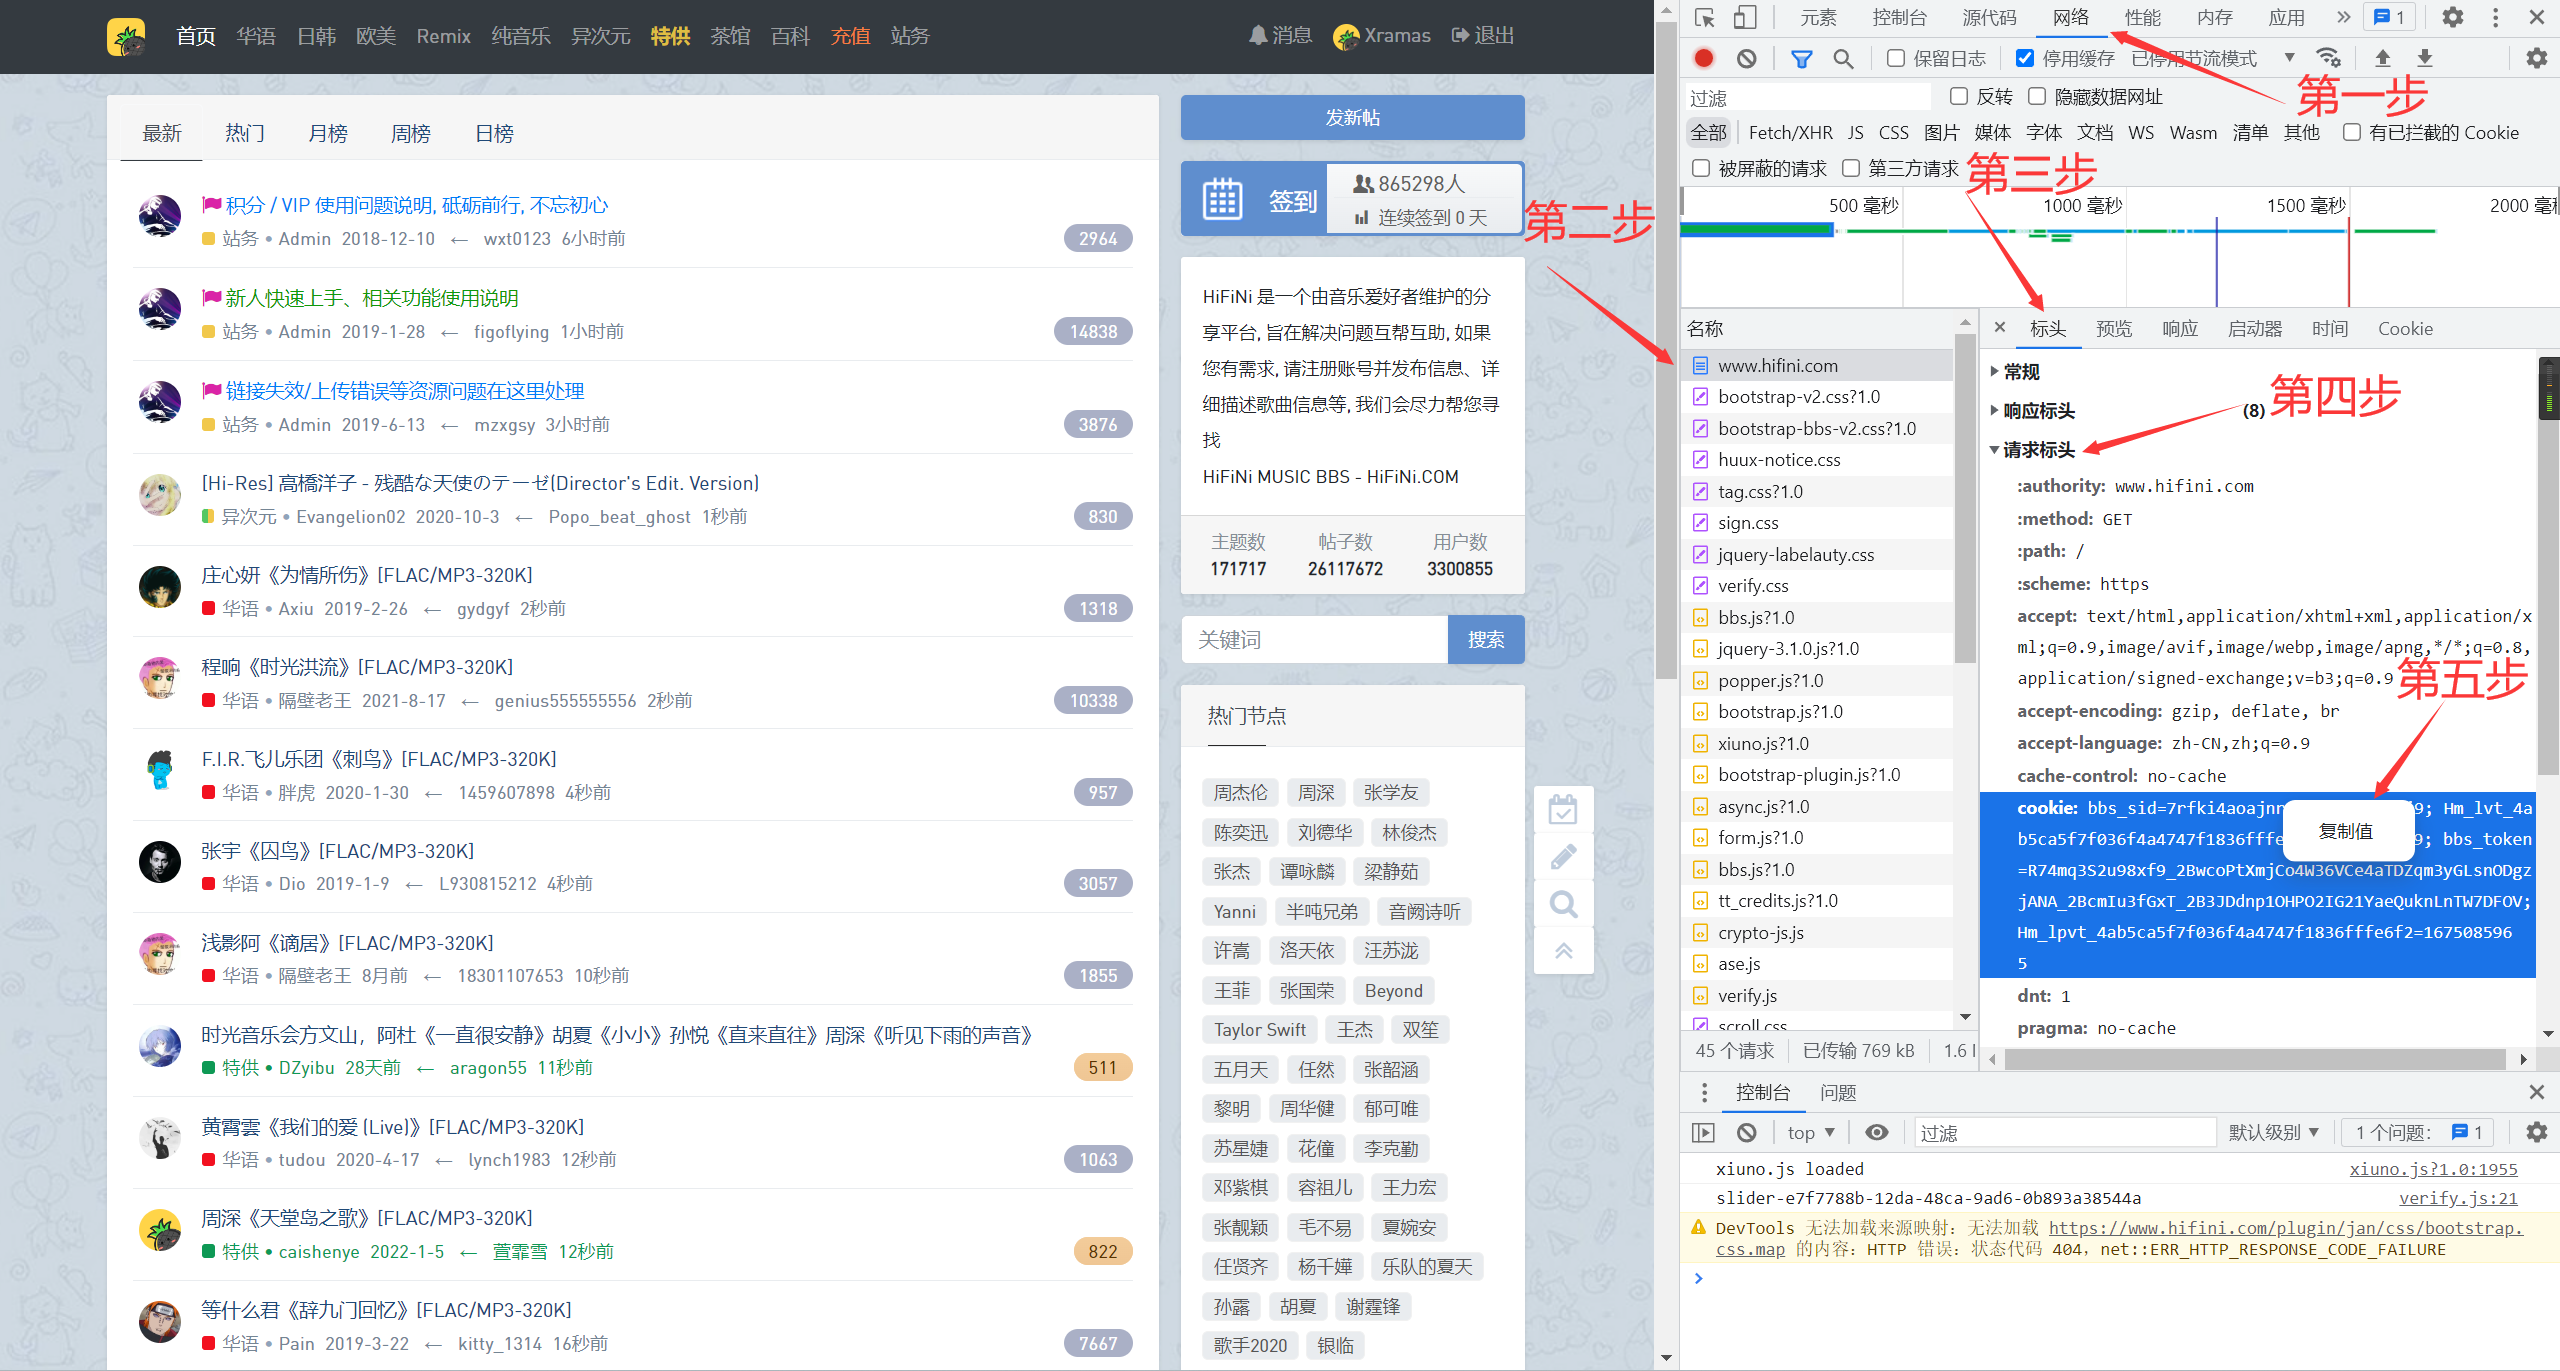Click the export HAR download arrow icon

2424,58
